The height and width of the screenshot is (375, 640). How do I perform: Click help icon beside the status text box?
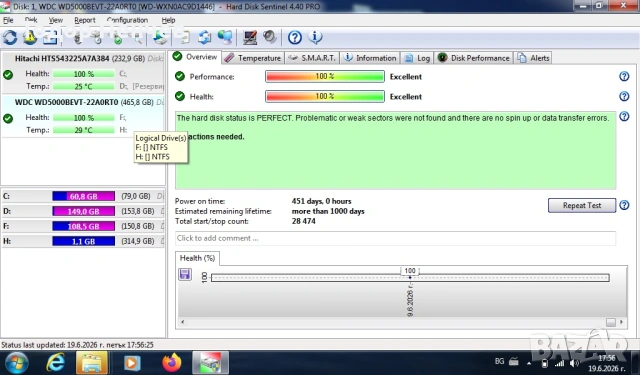[x=624, y=116]
